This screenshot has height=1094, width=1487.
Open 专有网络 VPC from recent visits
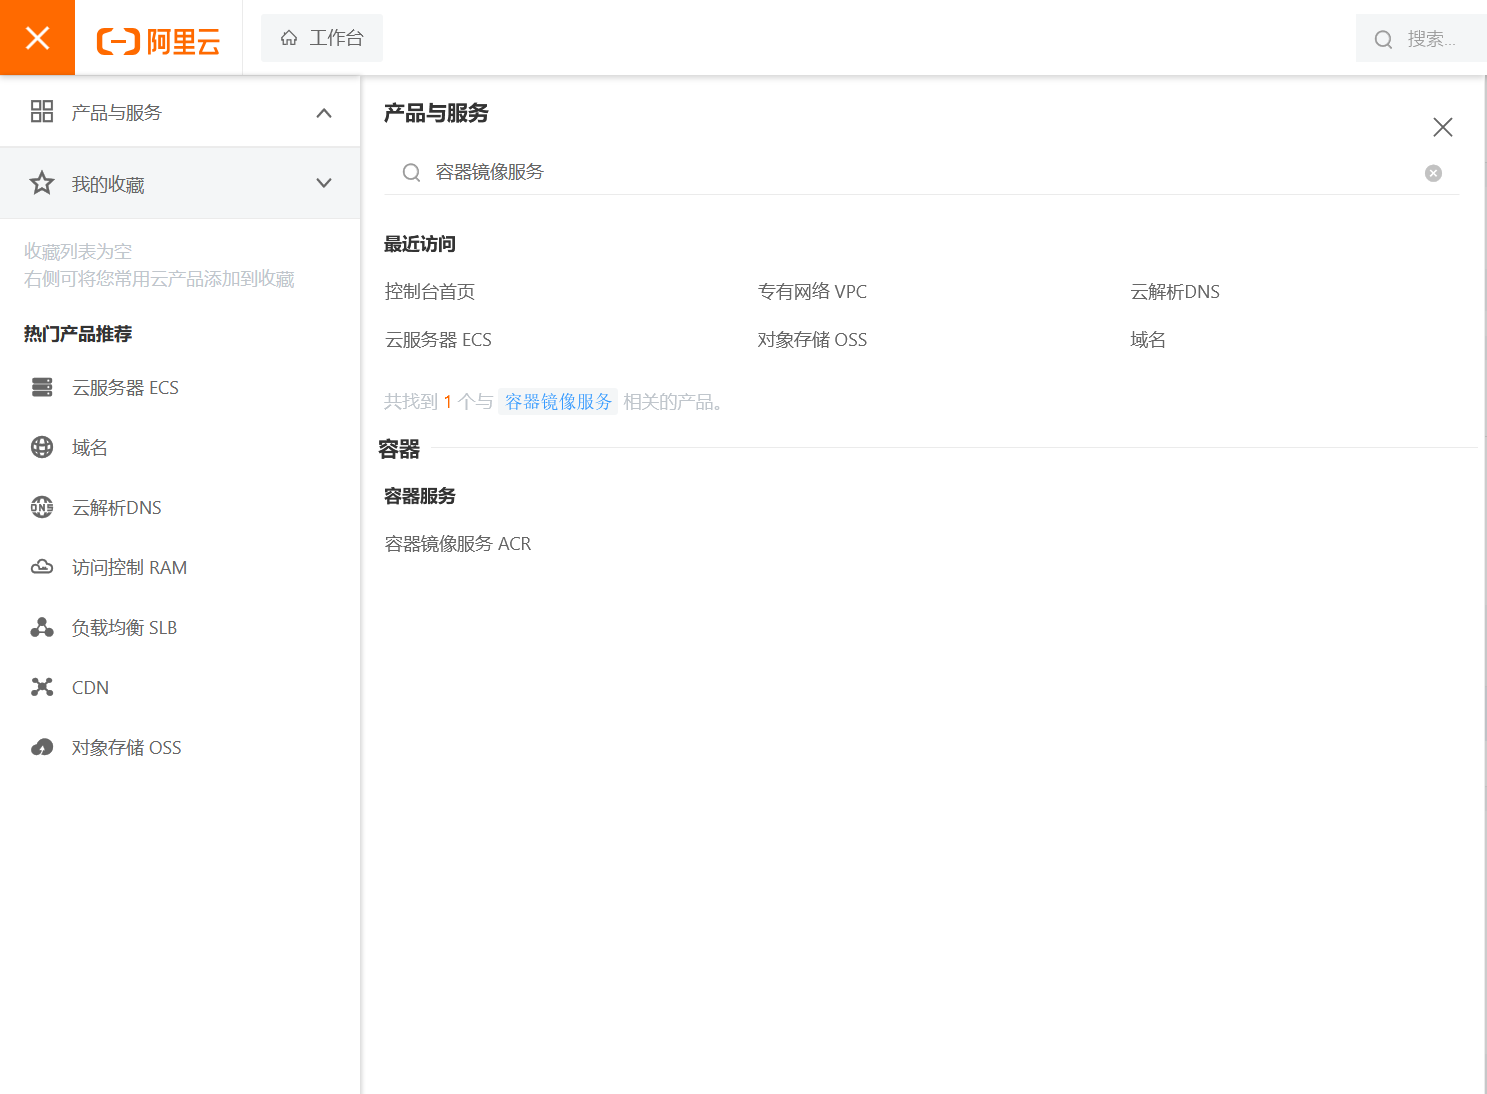coord(812,292)
